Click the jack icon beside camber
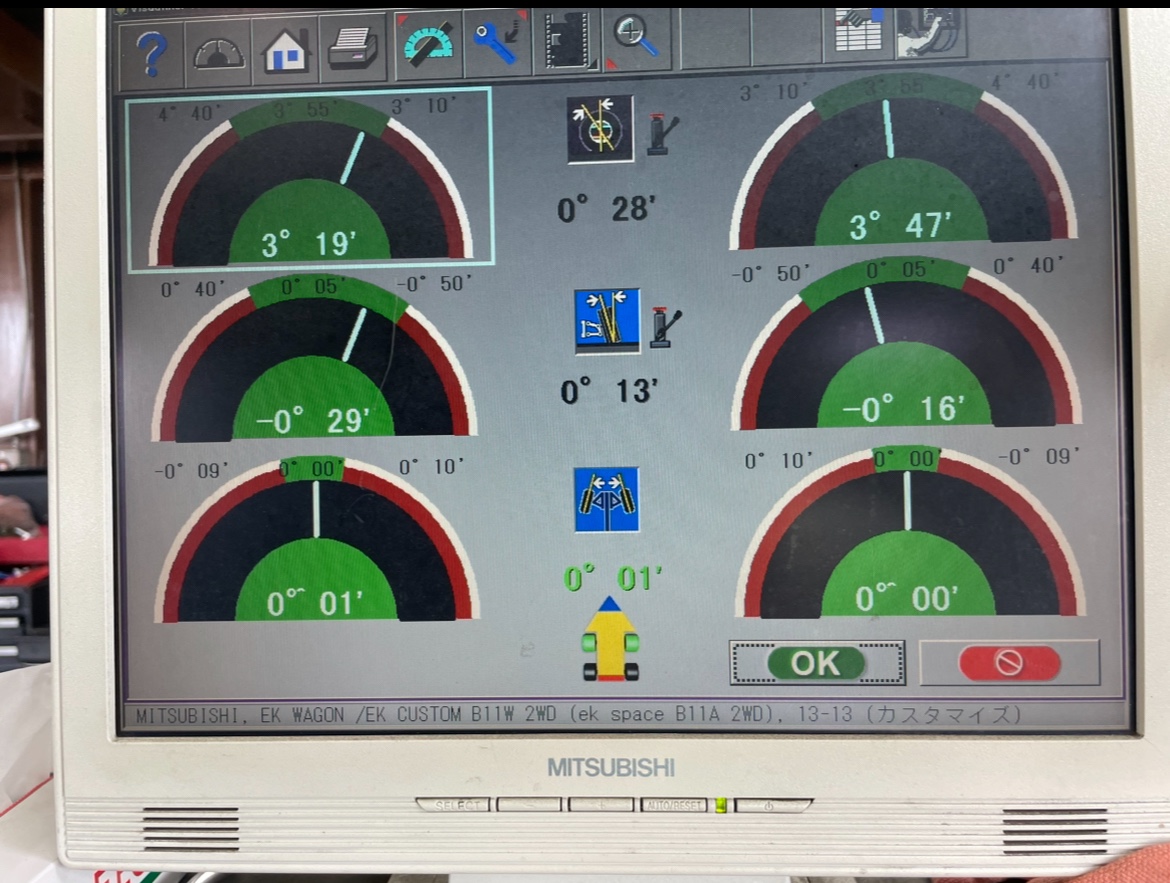Screen dimensions: 1170x883 pos(666,326)
